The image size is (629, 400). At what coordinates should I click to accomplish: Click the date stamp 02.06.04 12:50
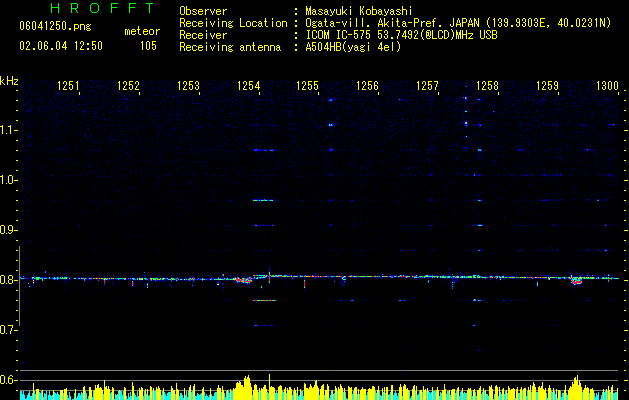coord(61,46)
